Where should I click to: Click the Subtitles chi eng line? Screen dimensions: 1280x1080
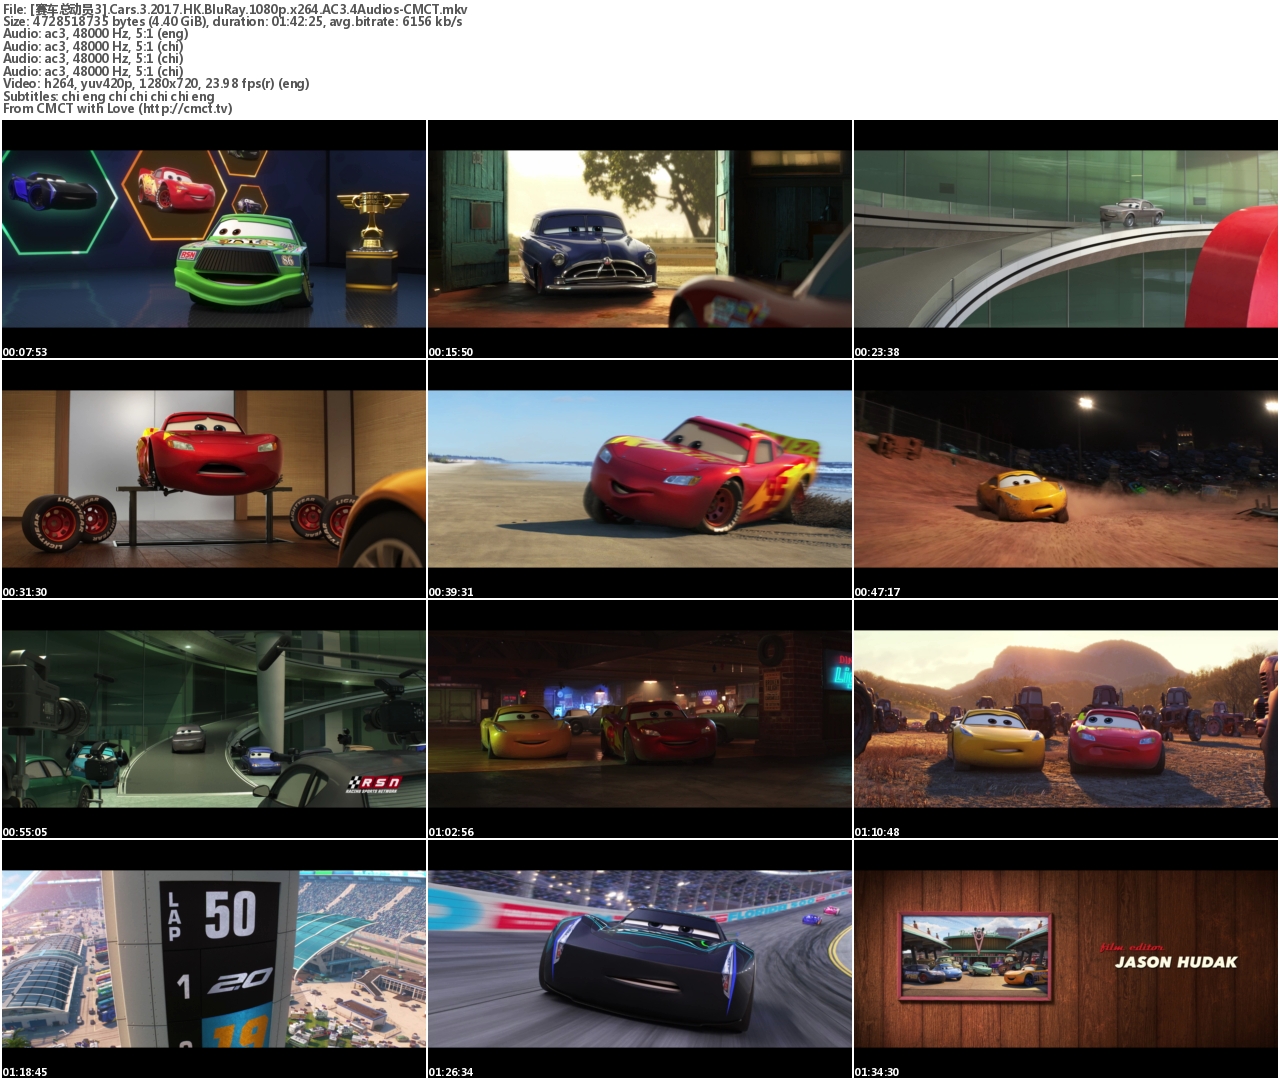pos(109,97)
